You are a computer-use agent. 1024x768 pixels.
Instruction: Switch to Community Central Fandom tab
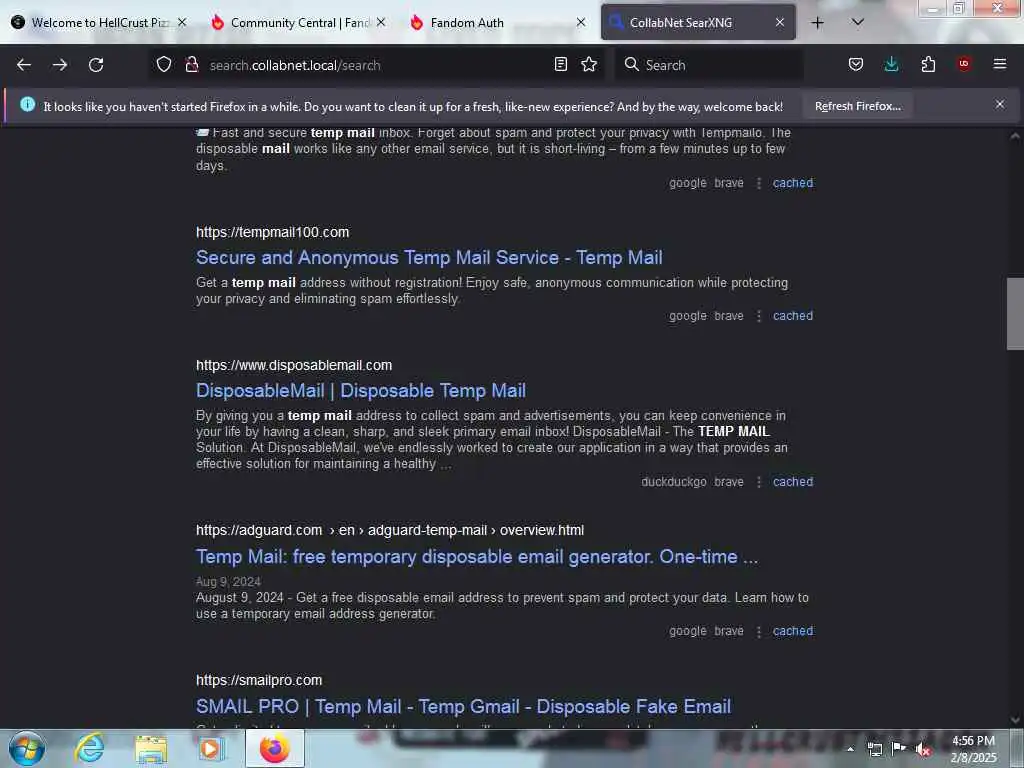tap(299, 22)
